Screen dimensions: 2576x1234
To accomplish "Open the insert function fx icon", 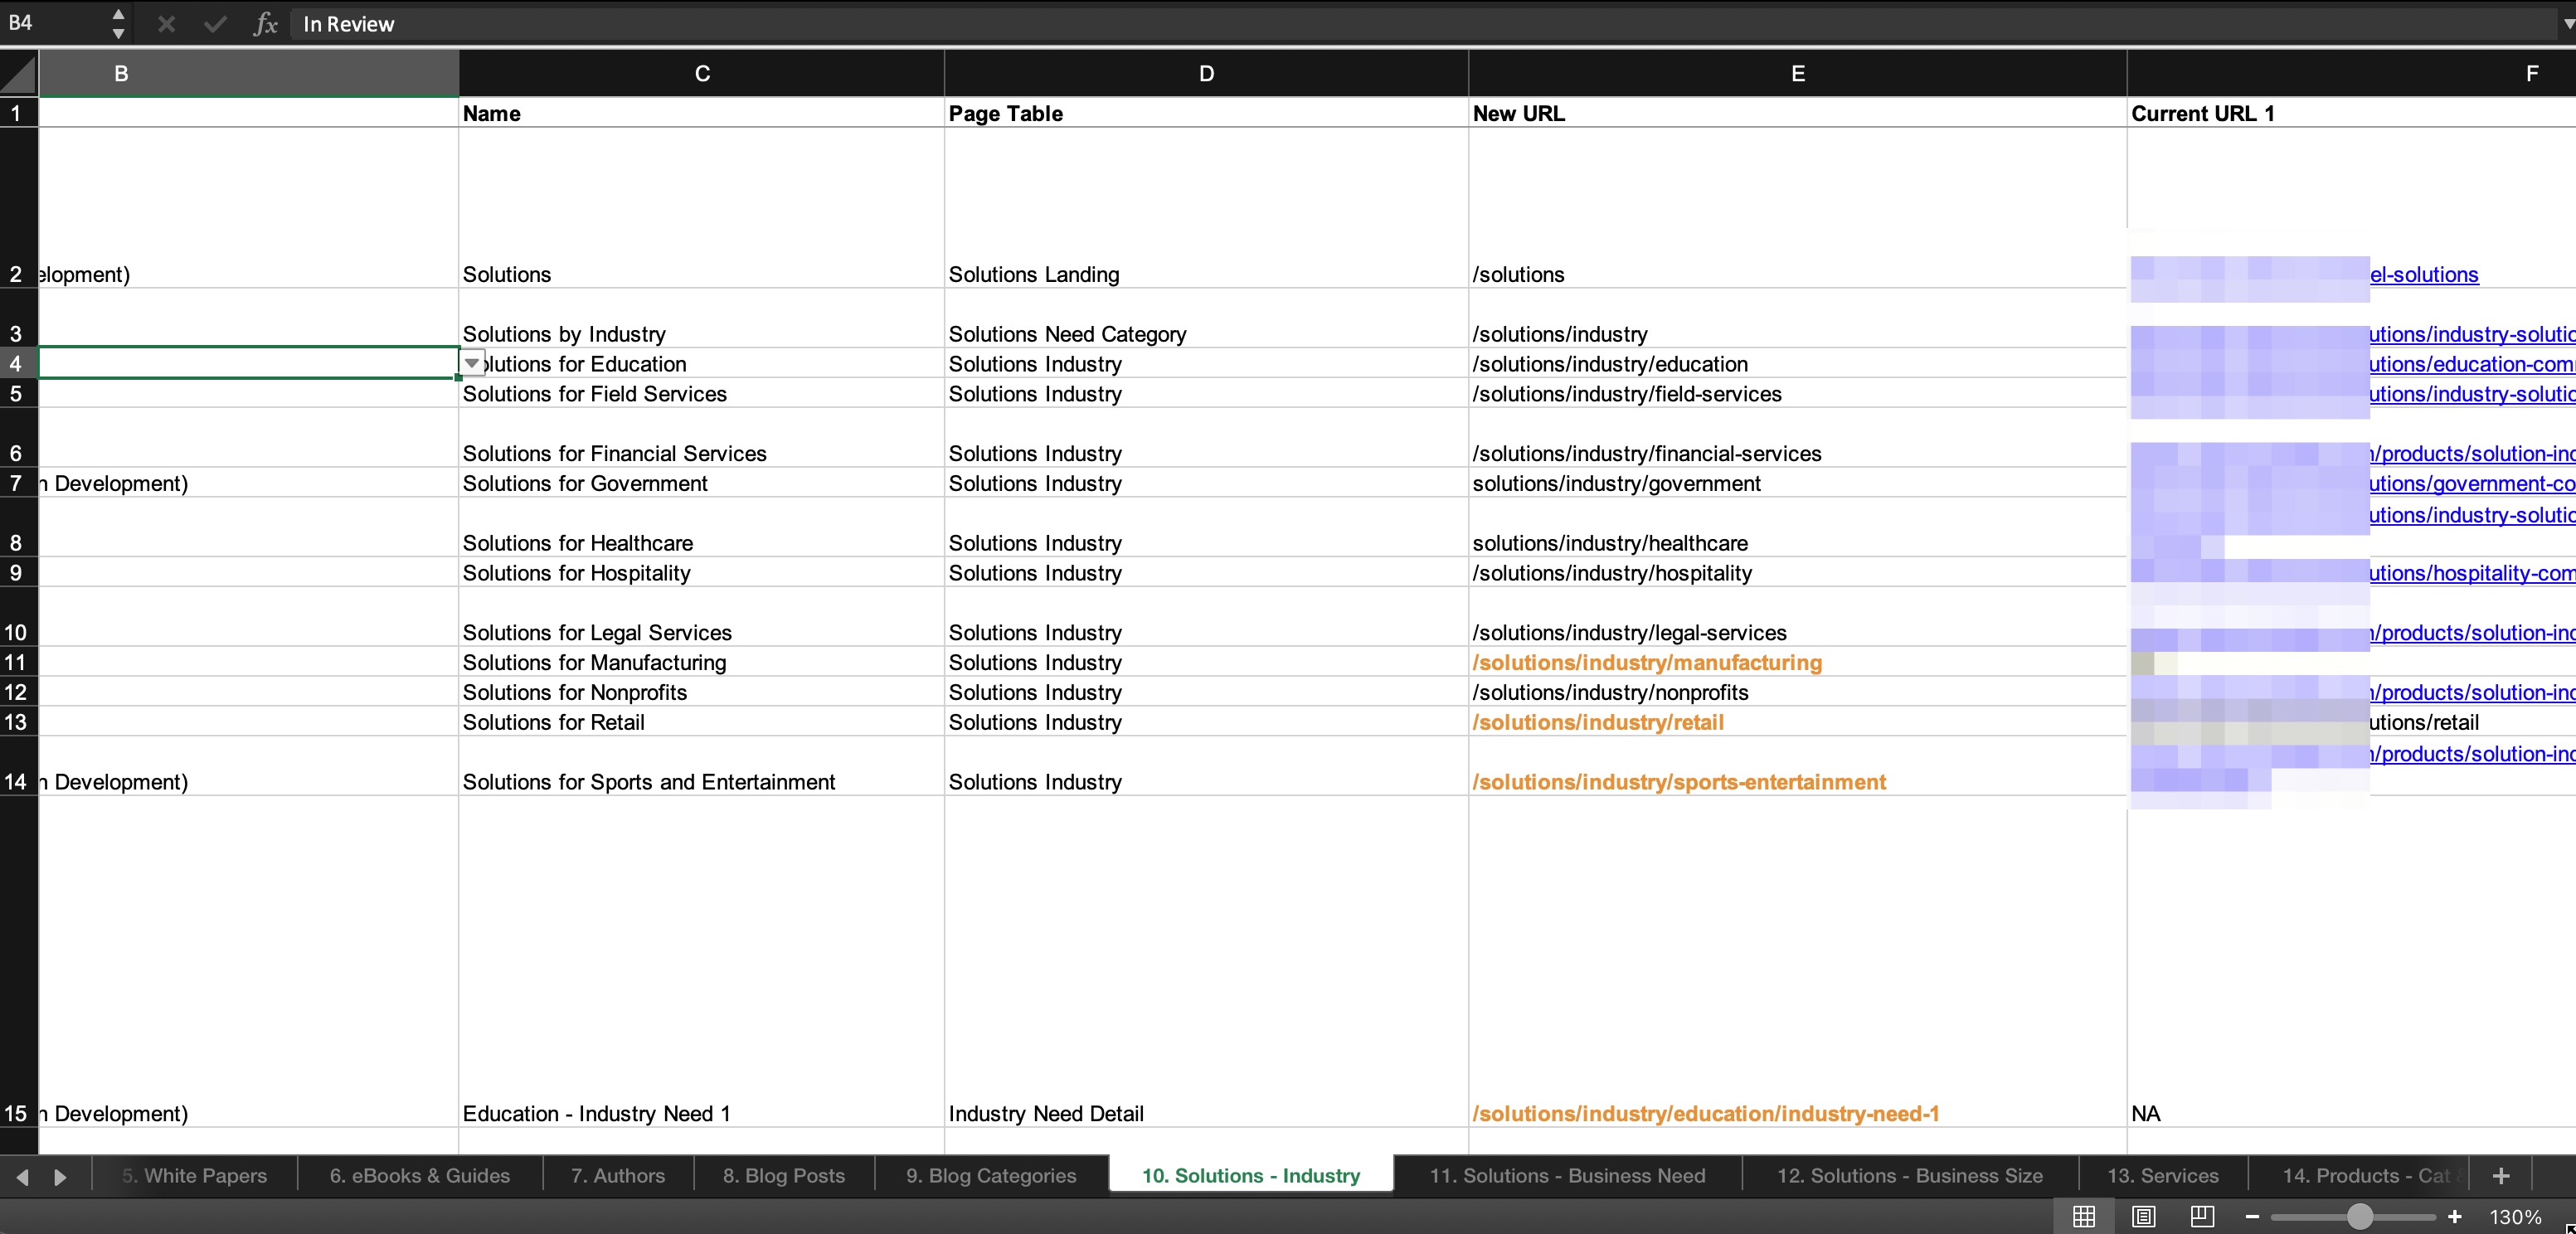I will (265, 24).
